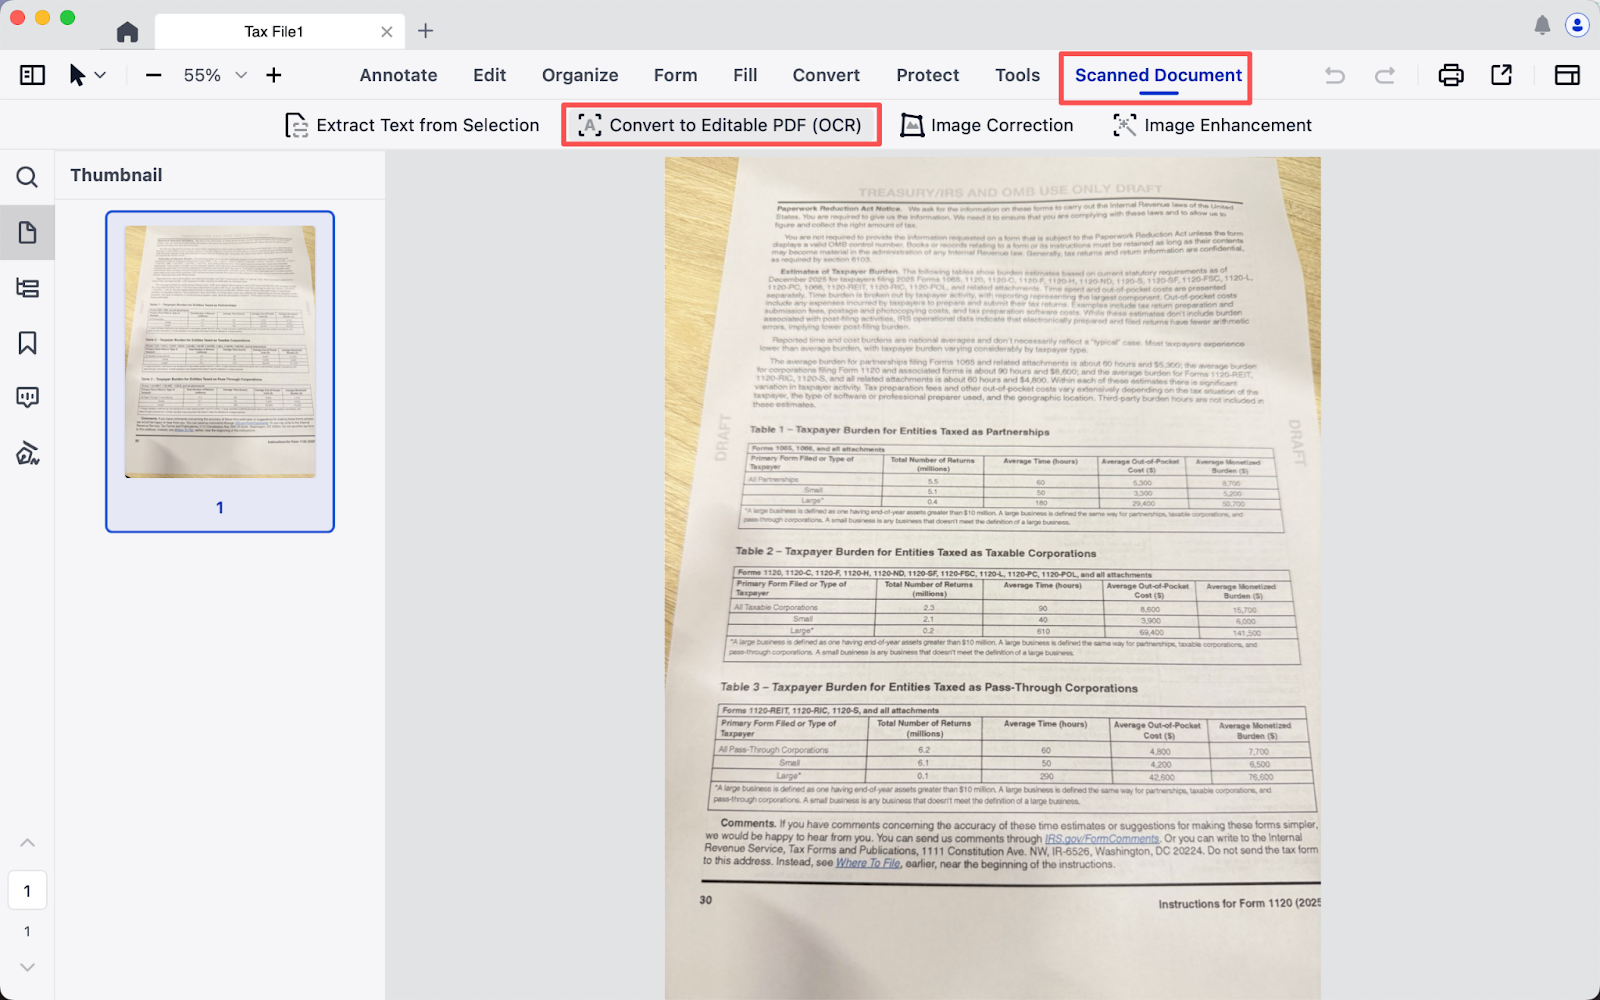The image size is (1600, 1000).
Task: Open the cursor tool dropdown arrow
Action: click(x=100, y=75)
